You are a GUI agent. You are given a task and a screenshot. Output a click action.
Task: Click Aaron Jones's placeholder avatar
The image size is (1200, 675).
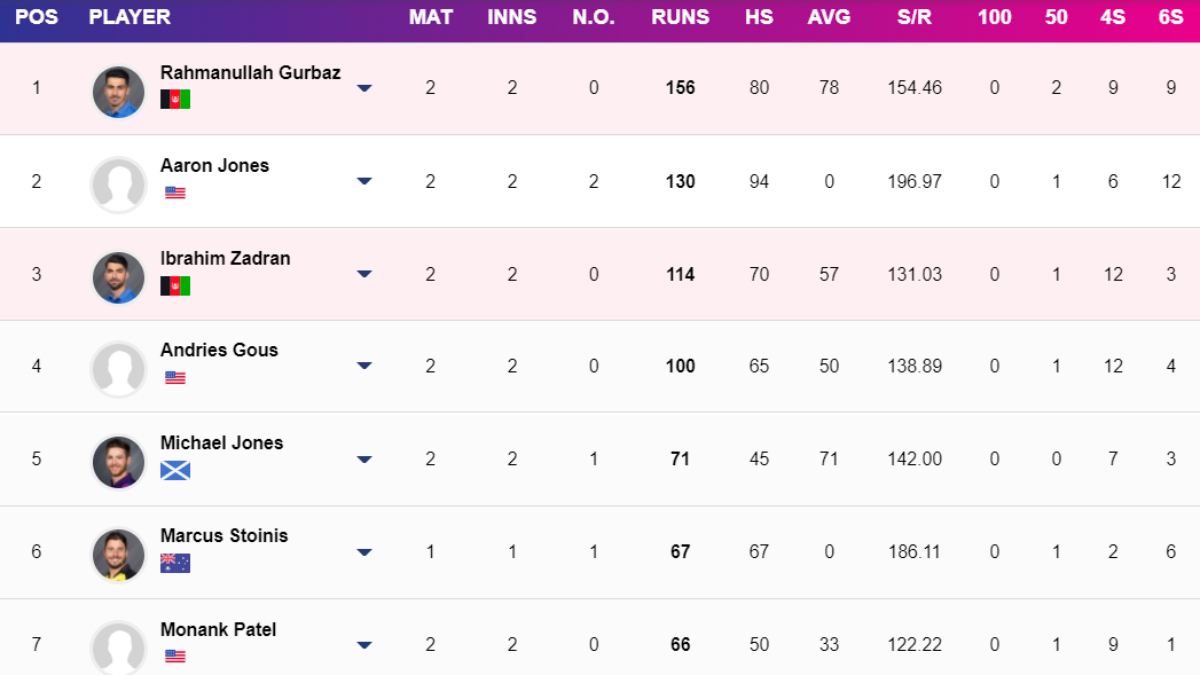pos(119,184)
